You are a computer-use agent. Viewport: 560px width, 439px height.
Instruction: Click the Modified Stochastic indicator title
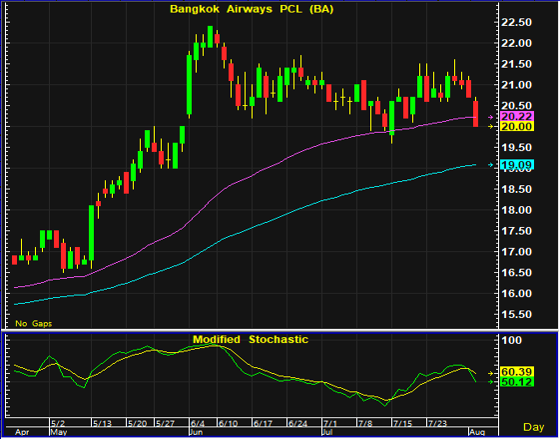point(250,339)
